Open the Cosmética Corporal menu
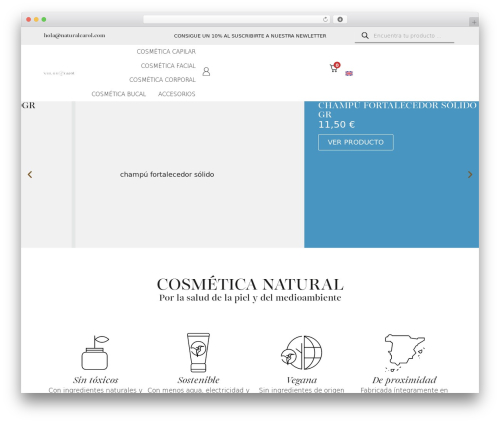 coord(162,80)
